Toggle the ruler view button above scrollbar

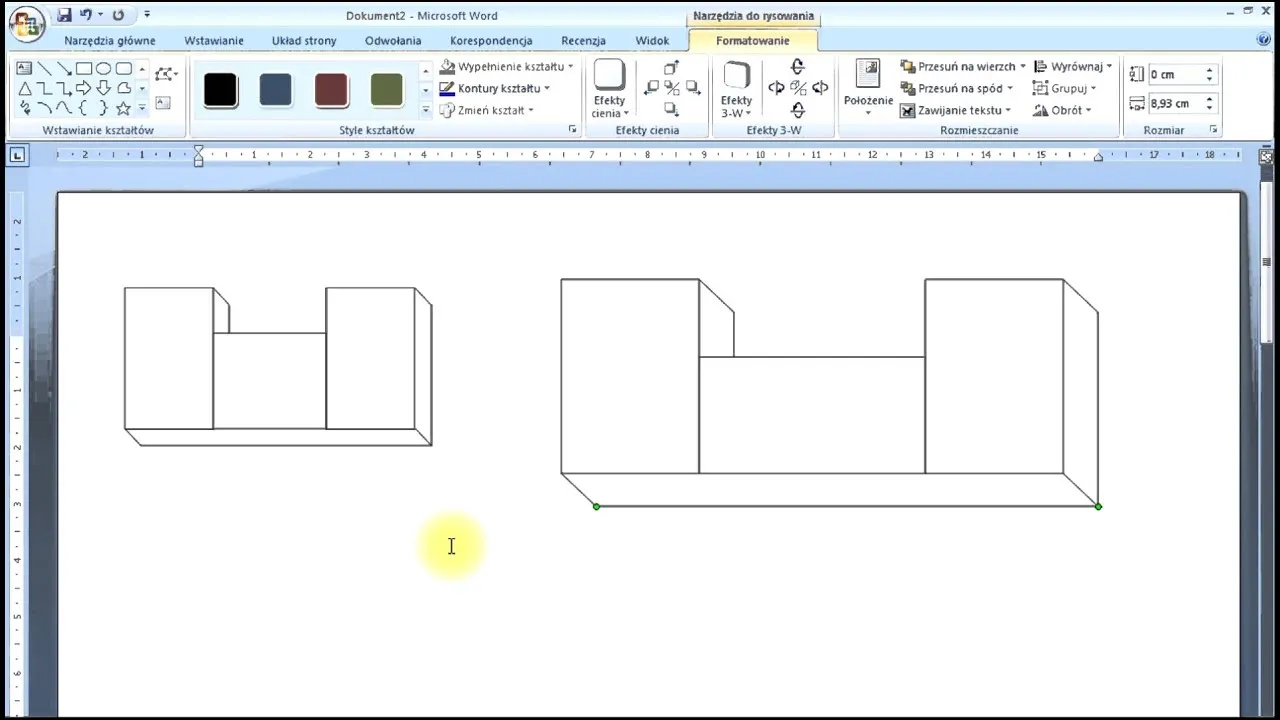[1266, 157]
